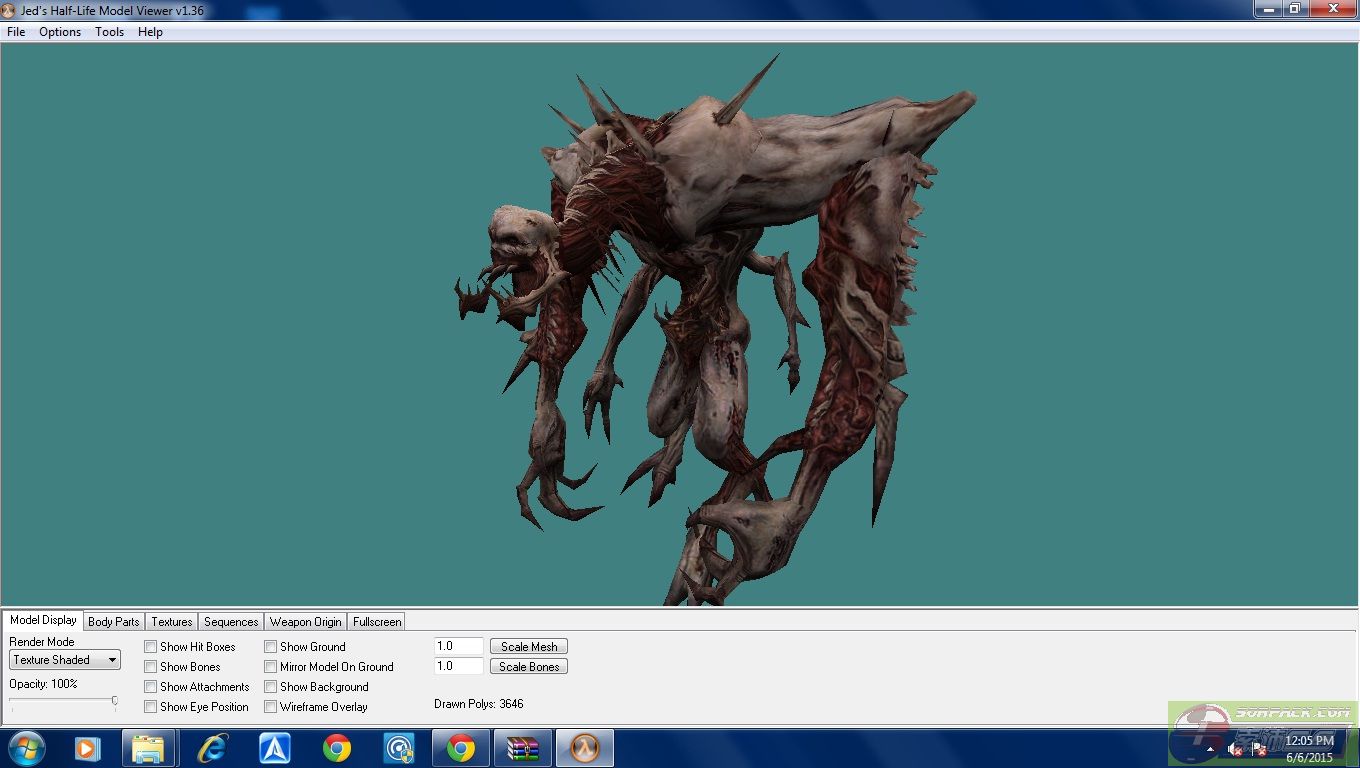
Task: Click the lambda icon in the title bar
Action: click(x=8, y=10)
